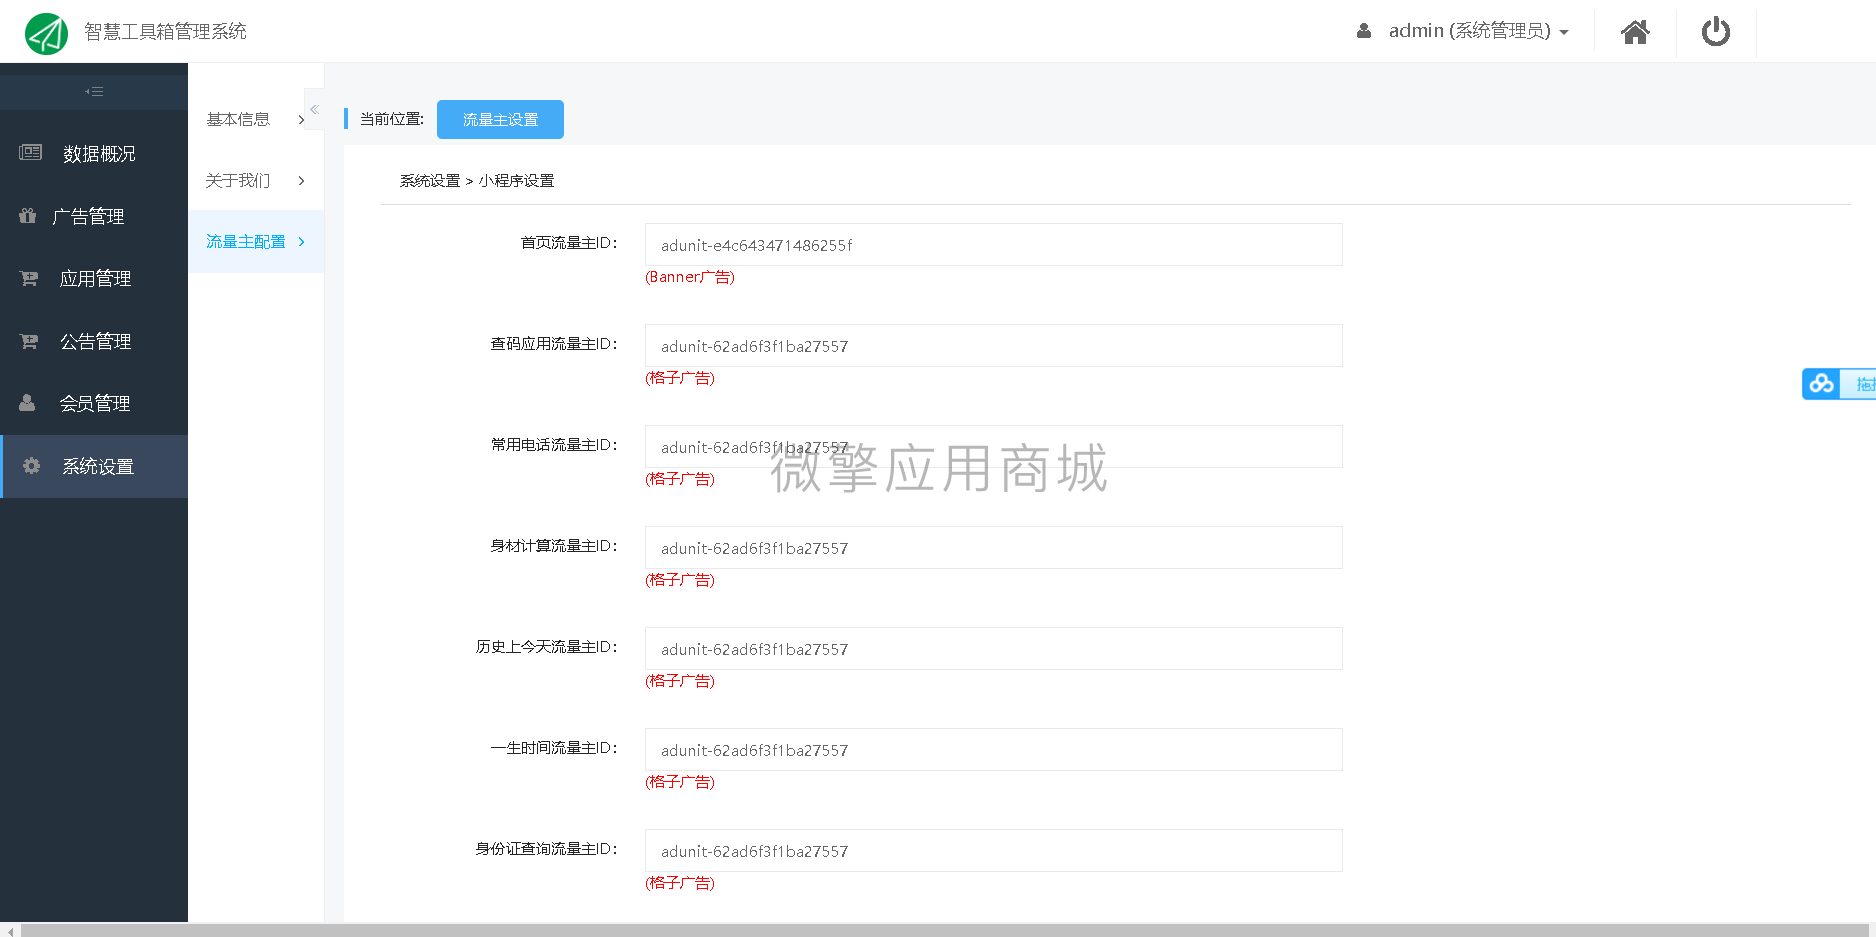Click the 应用管理 cart icon
The width and height of the screenshot is (1876, 937).
(29, 278)
